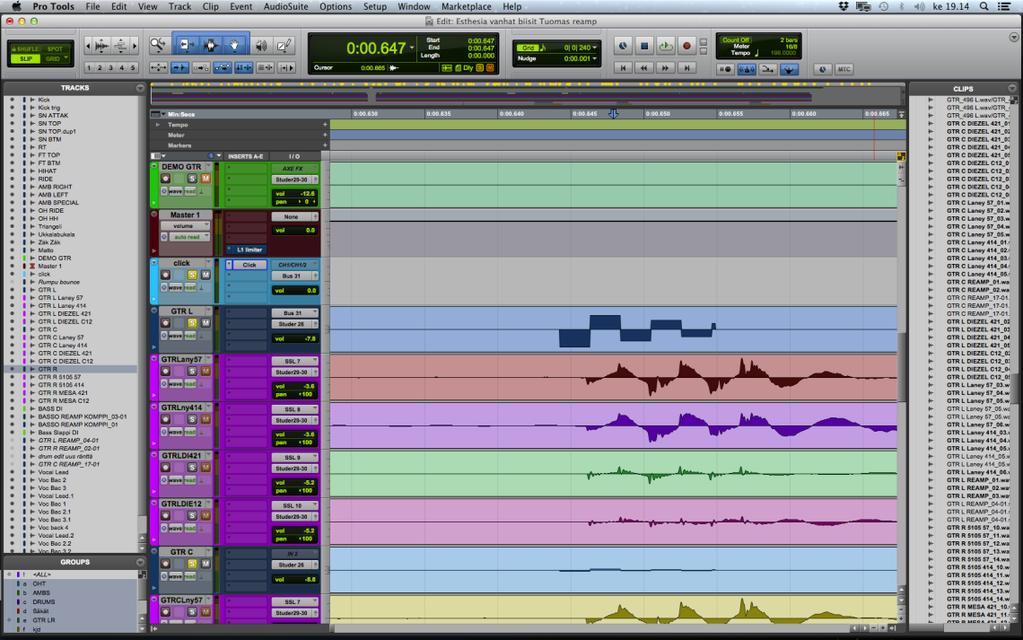
Task: Arm recording with the Record button
Action: pos(686,46)
